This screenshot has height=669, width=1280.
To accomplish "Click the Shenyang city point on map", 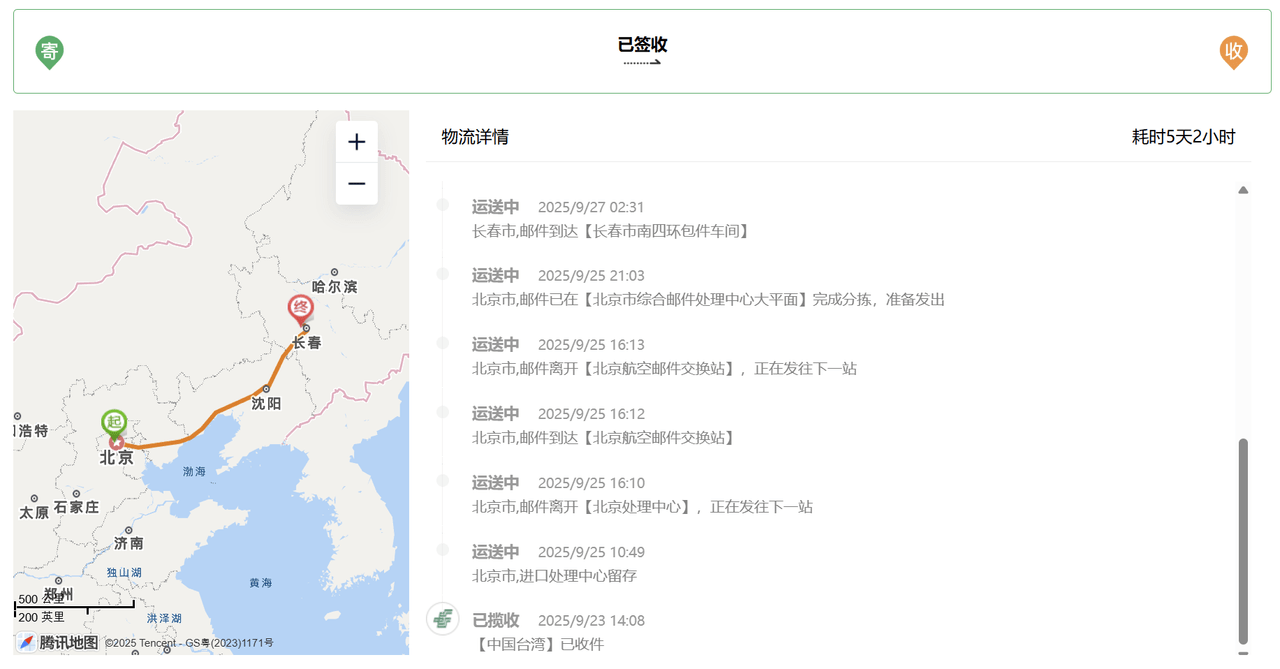I will point(266,389).
